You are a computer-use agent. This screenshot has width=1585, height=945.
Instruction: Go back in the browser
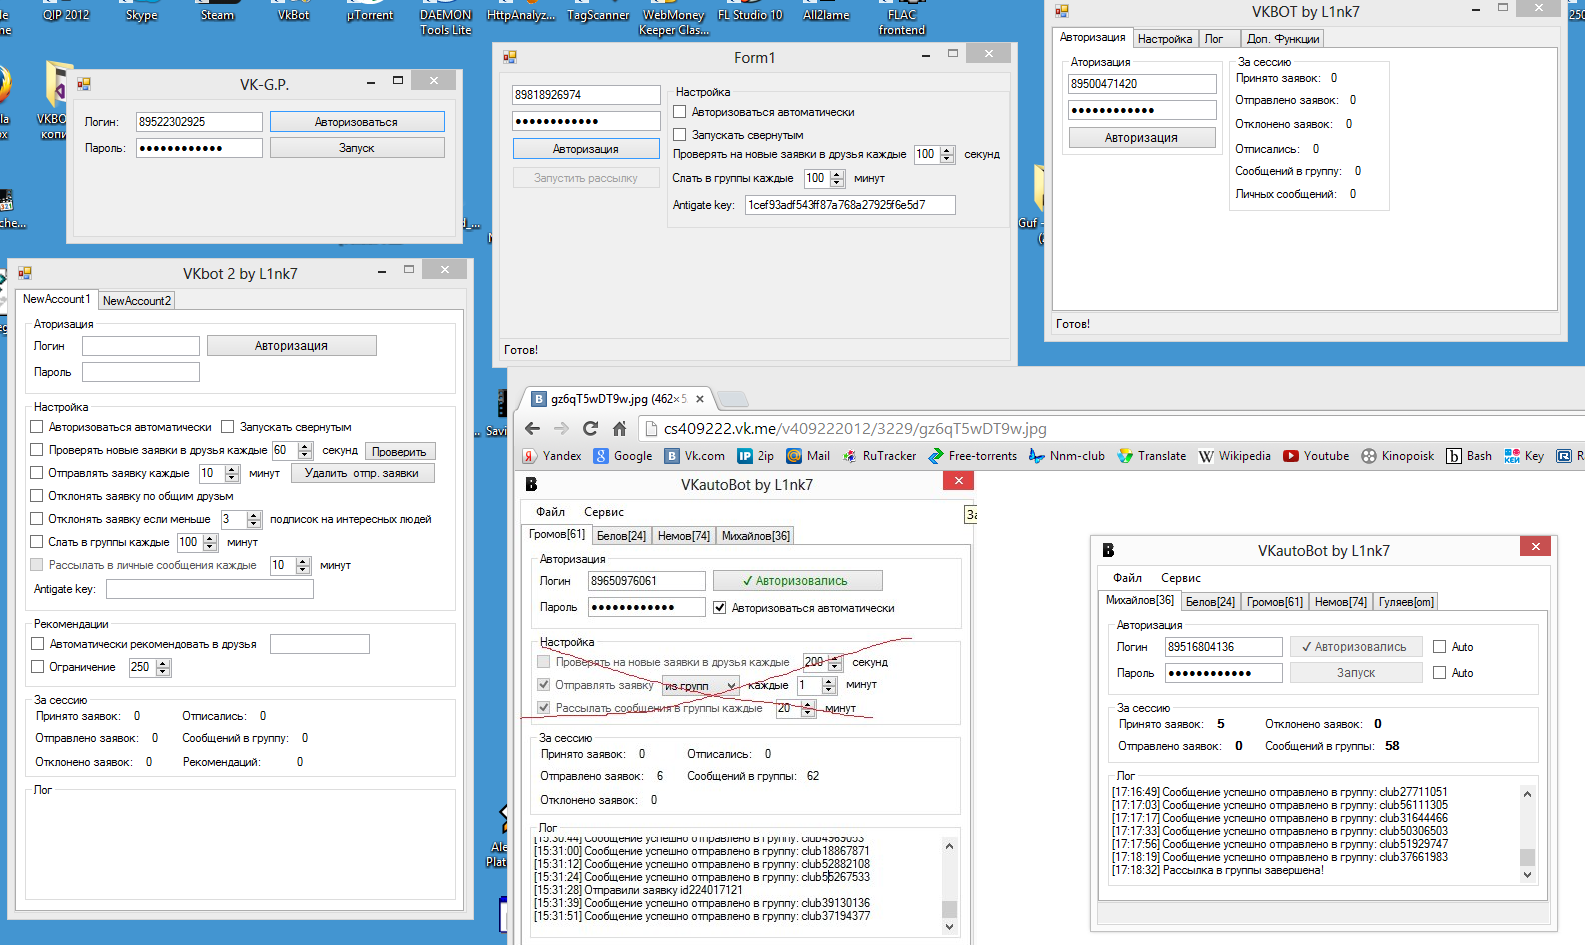coord(532,429)
